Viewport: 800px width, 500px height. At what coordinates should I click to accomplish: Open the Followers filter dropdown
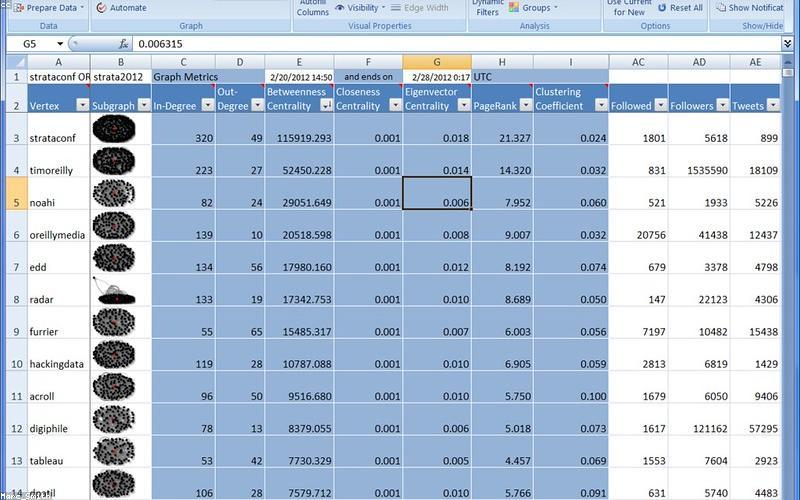click(723, 105)
